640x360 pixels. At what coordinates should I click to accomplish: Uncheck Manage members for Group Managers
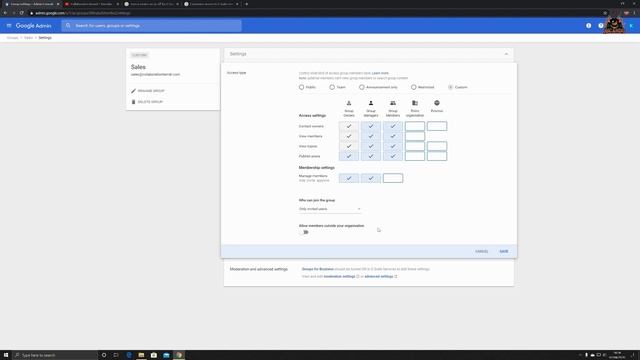tap(371, 178)
